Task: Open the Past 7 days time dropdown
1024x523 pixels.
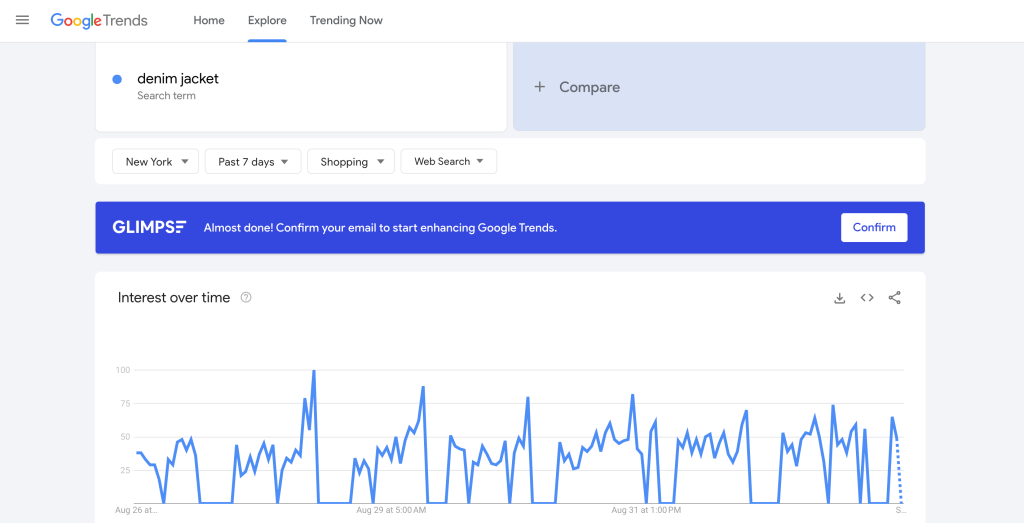Action: coord(253,161)
